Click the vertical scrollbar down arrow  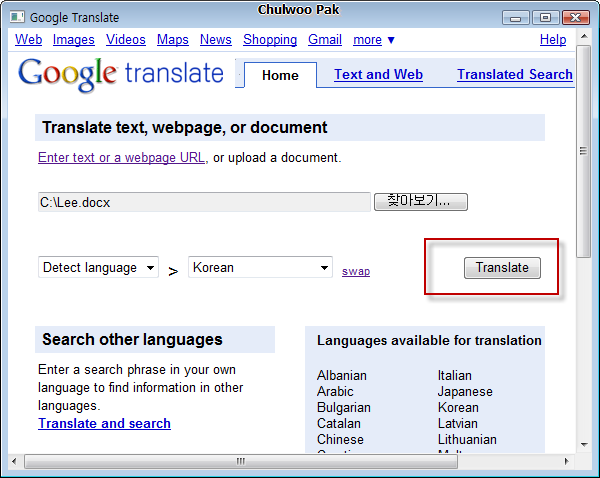click(584, 445)
